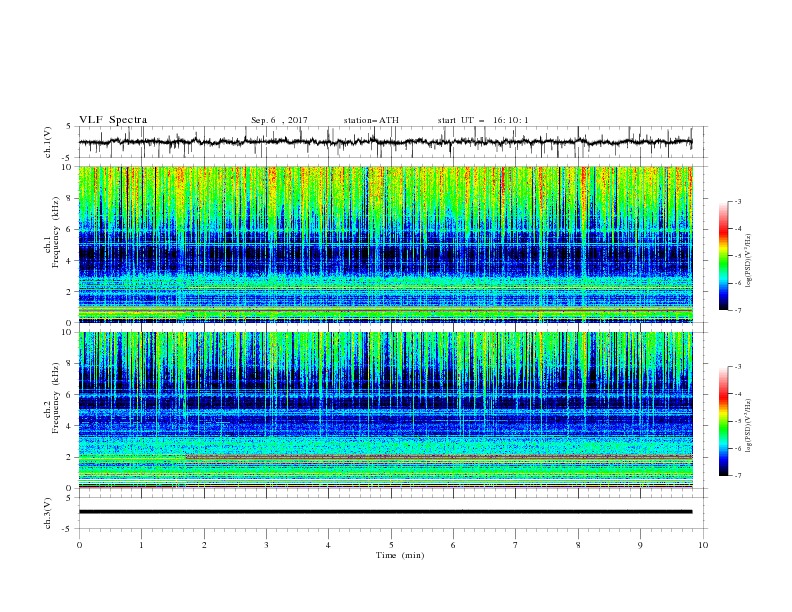Viewport: 792px width, 612px height.
Task: Click the upper colorbar "log(PSD)(V²/Hz)" label
Action: coord(749,261)
